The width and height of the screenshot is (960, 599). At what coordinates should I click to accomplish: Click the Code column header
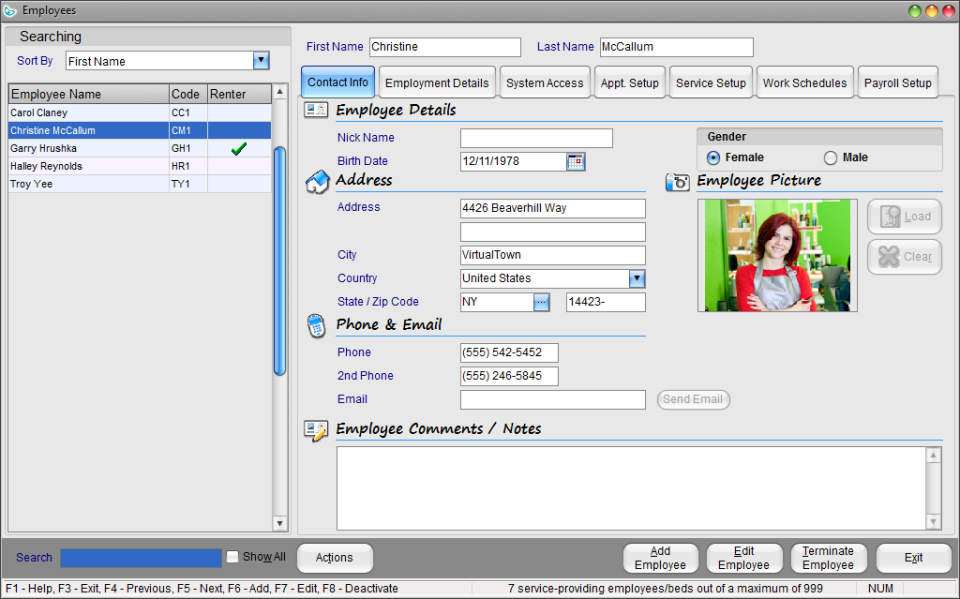(x=188, y=94)
